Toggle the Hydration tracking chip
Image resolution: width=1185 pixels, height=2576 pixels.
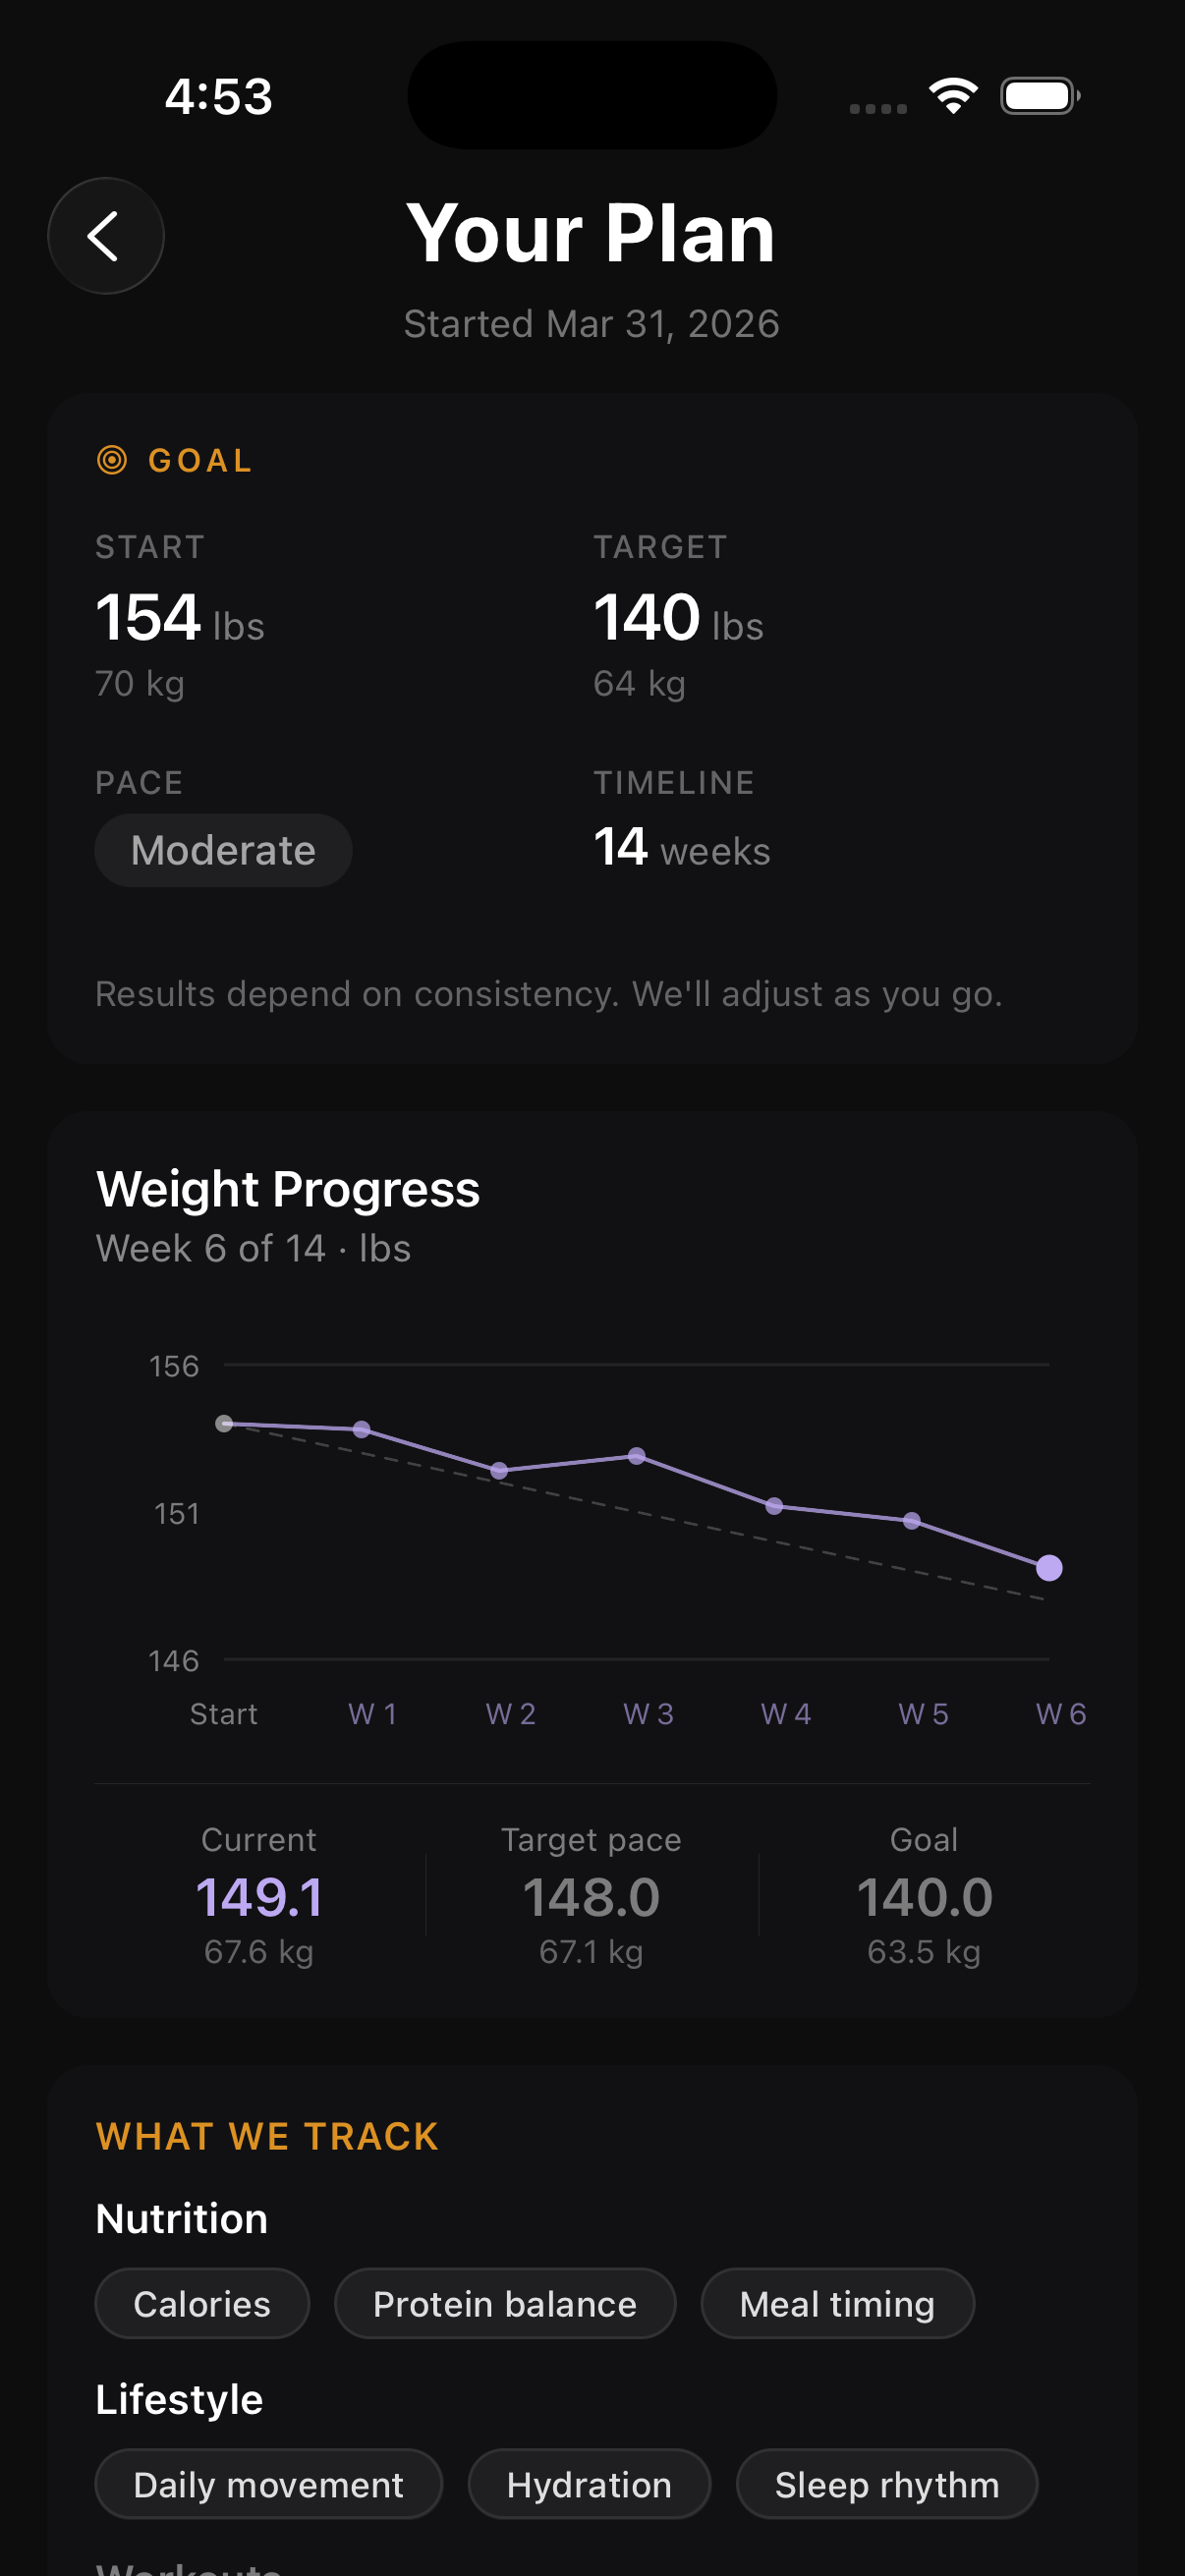pos(589,2484)
